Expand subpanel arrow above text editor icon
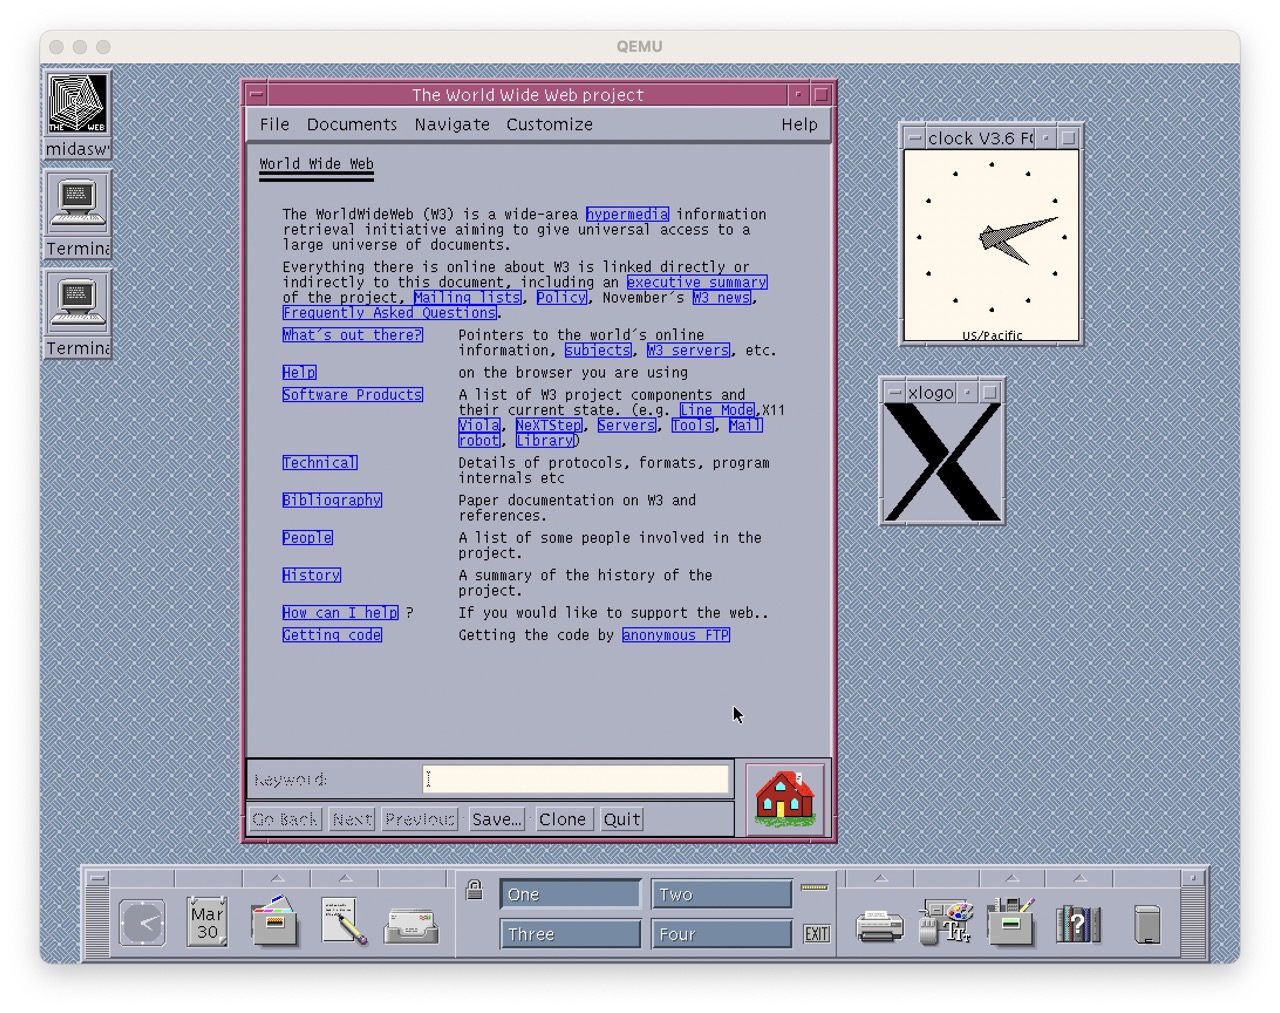Image resolution: width=1280 pixels, height=1013 pixels. (x=345, y=878)
